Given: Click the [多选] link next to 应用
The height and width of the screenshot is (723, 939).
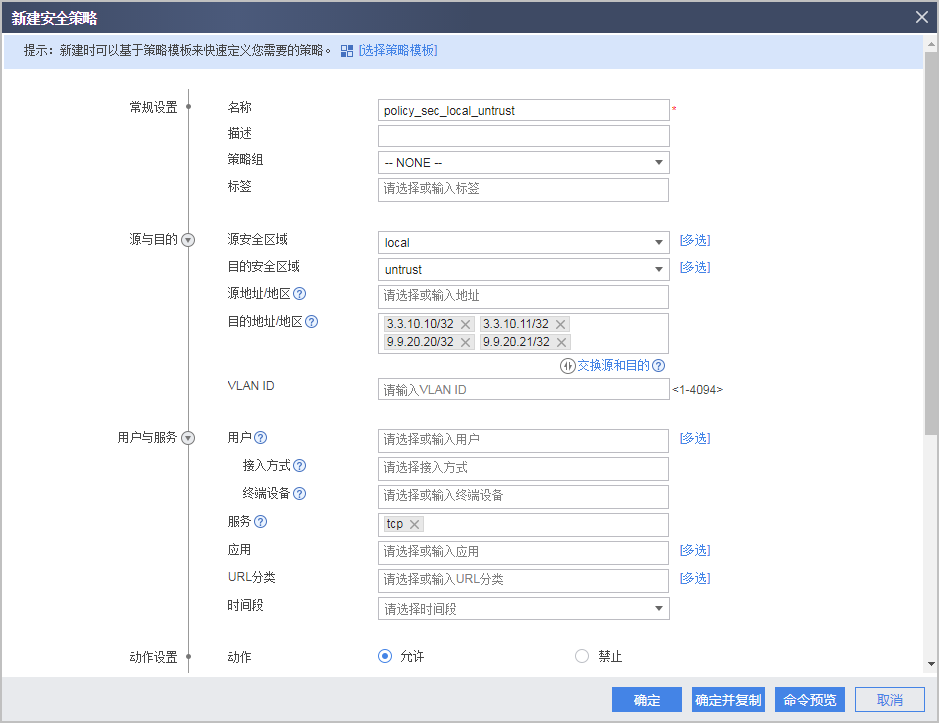Looking at the screenshot, I should [695, 550].
